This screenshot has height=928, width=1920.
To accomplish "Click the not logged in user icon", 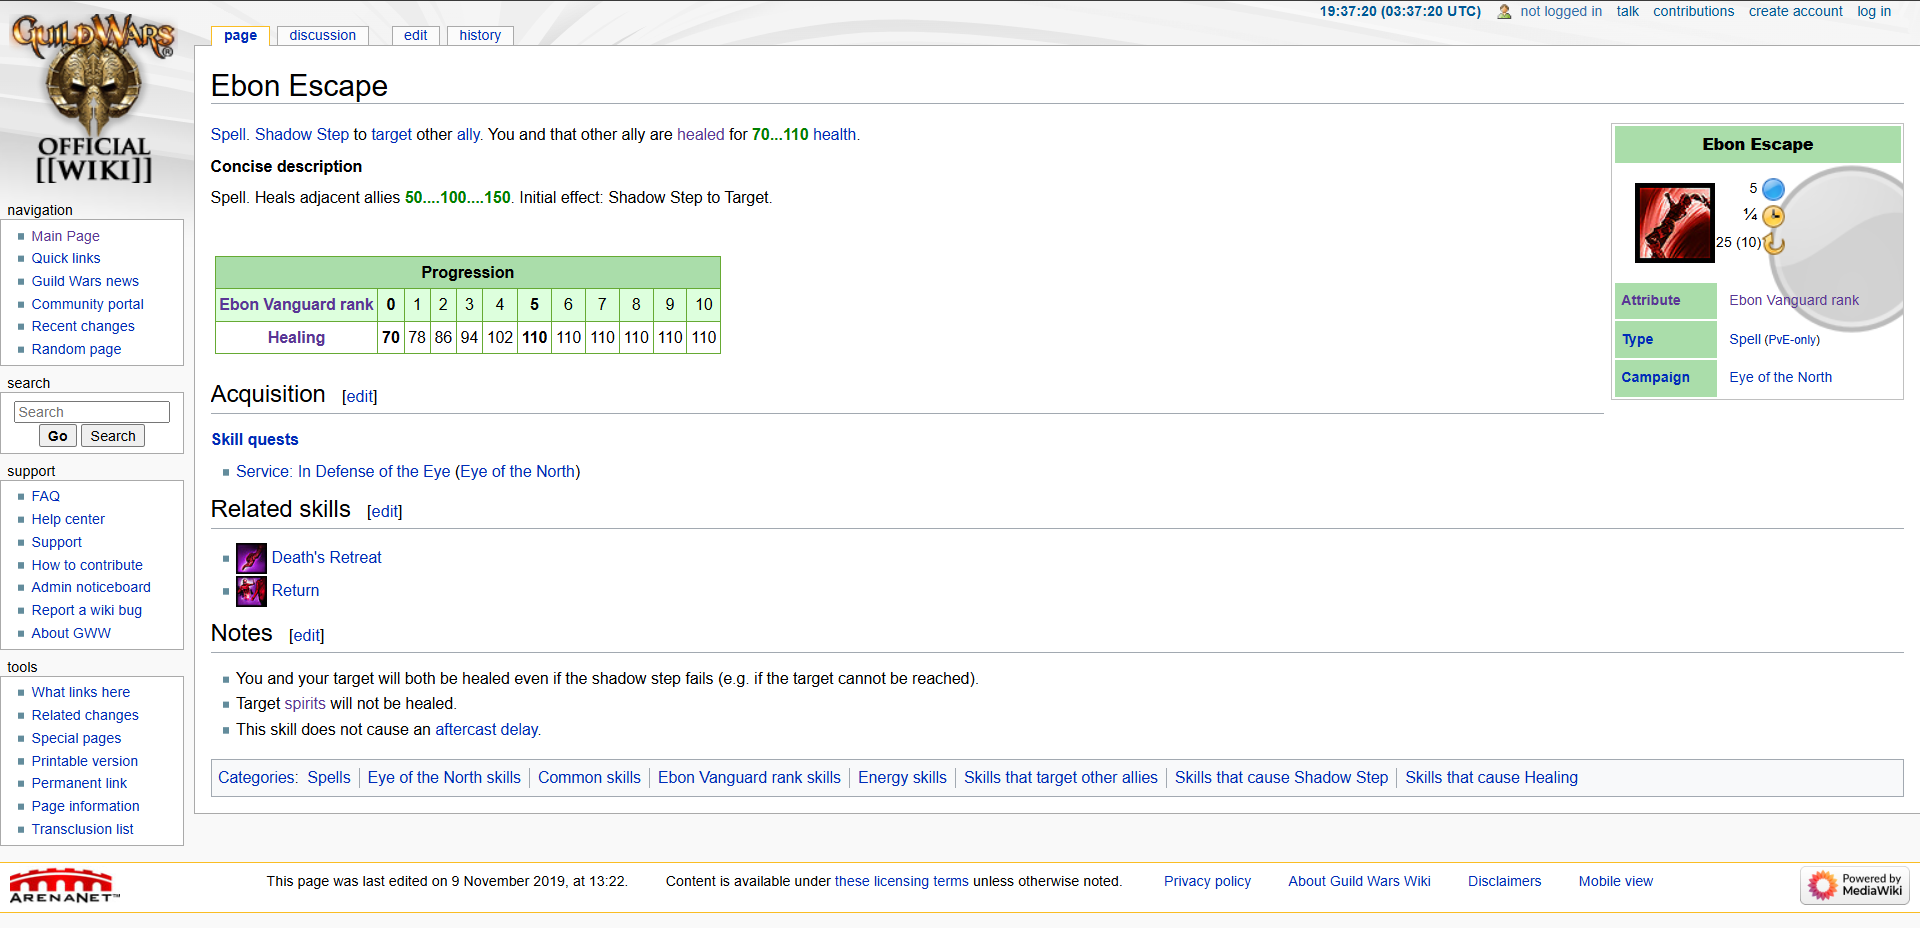I will coord(1504,12).
